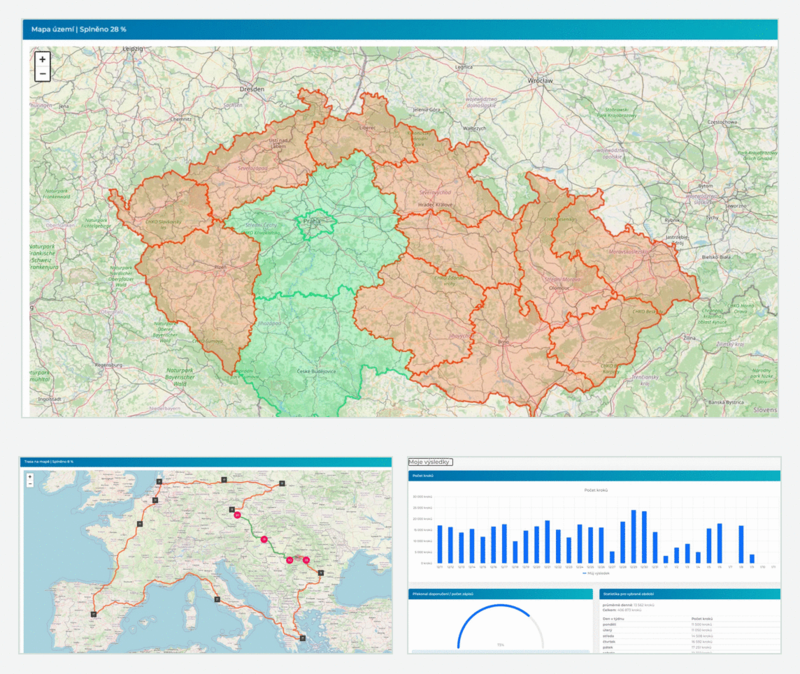Zoom out on the Czech territory map
This screenshot has height=674, width=800.
[42, 74]
